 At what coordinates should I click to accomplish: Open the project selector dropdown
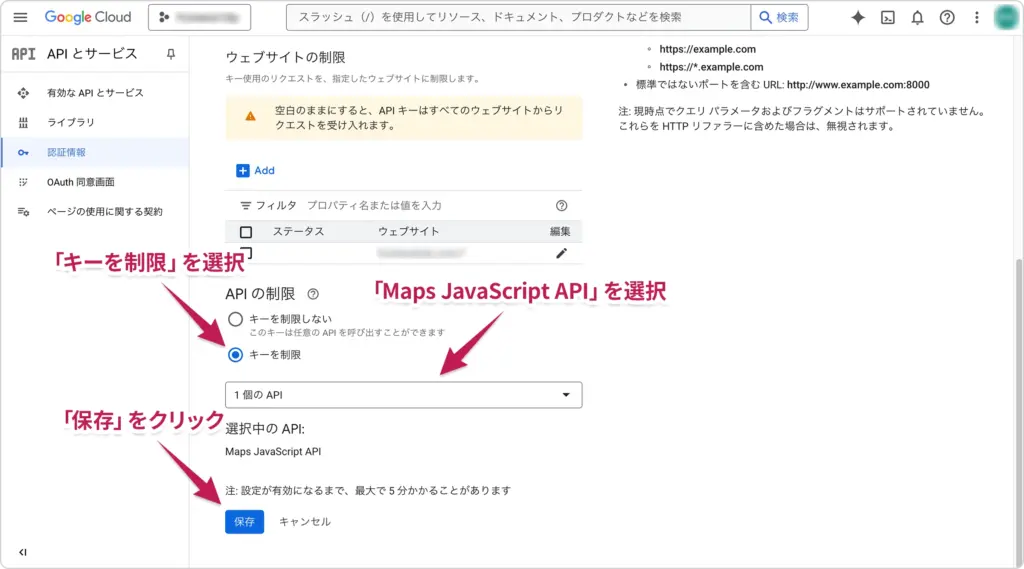point(199,18)
